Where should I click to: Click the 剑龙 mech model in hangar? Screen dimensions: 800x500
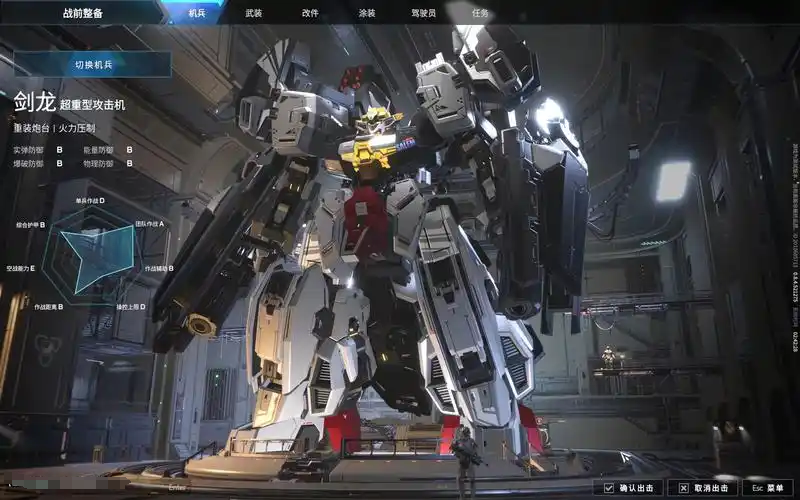pyautogui.click(x=372, y=245)
